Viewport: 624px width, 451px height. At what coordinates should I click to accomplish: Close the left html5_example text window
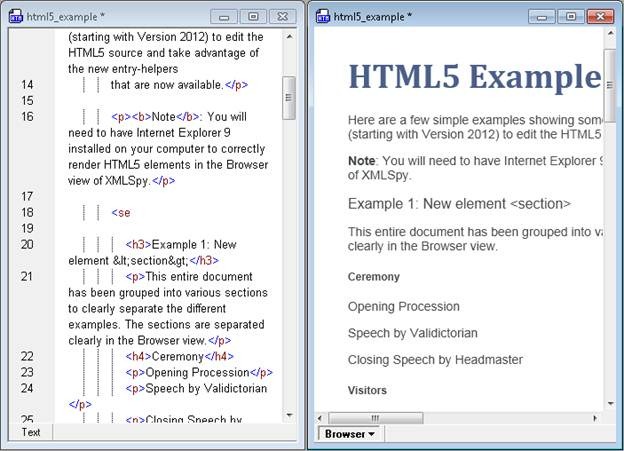click(280, 17)
